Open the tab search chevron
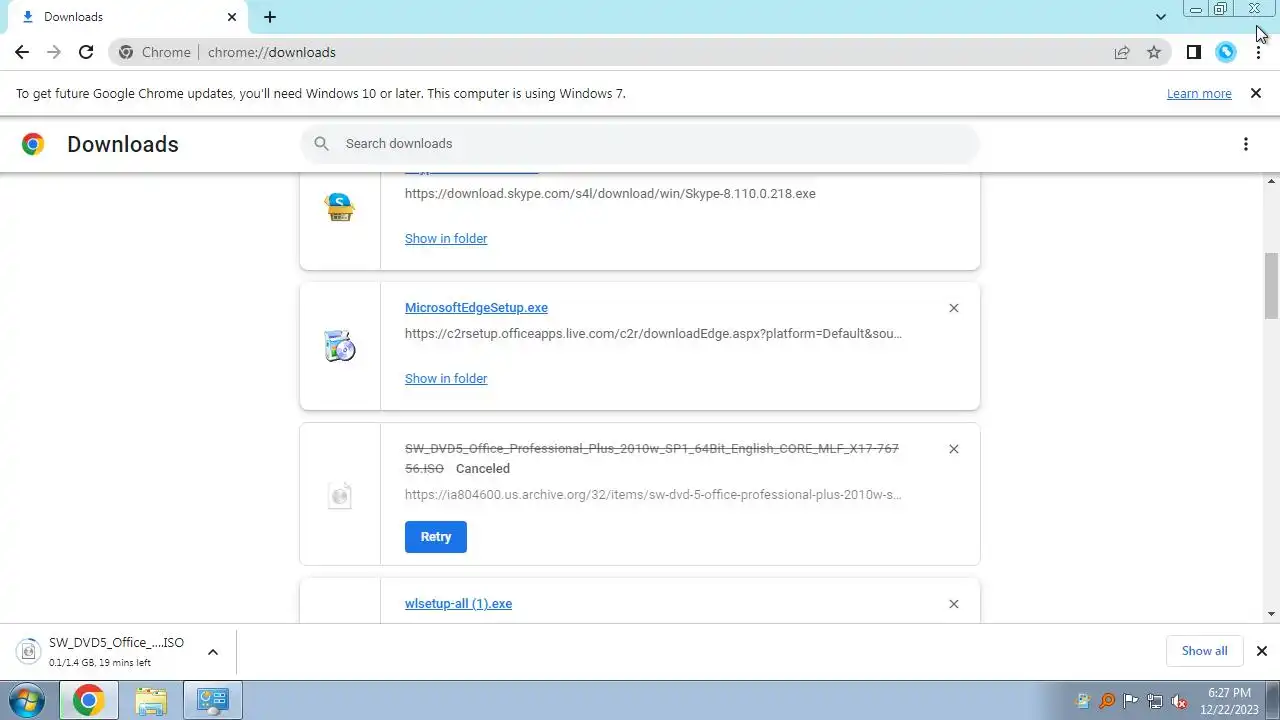 1160,17
